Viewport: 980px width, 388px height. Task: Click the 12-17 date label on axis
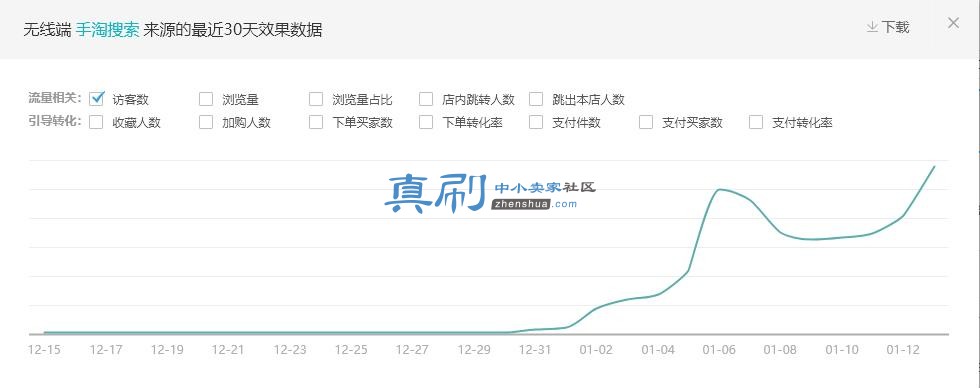pos(106,350)
